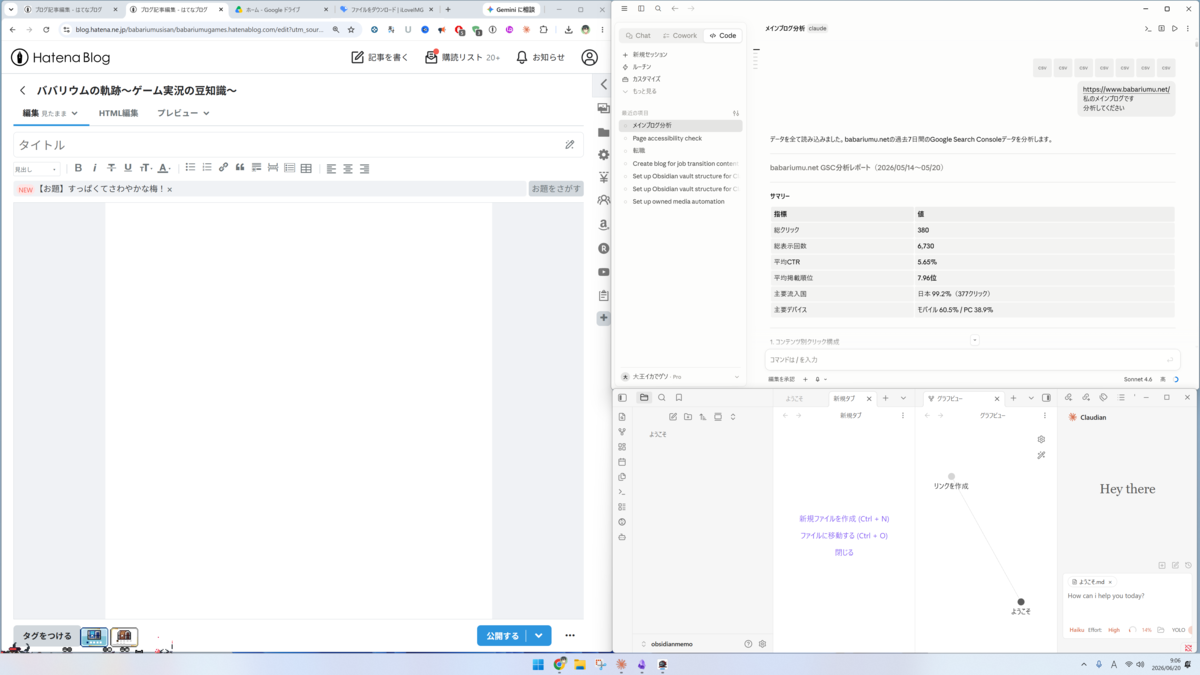Insert a blockquote in Hatena editor
Screen dimensions: 1200x675
[x=240, y=168]
